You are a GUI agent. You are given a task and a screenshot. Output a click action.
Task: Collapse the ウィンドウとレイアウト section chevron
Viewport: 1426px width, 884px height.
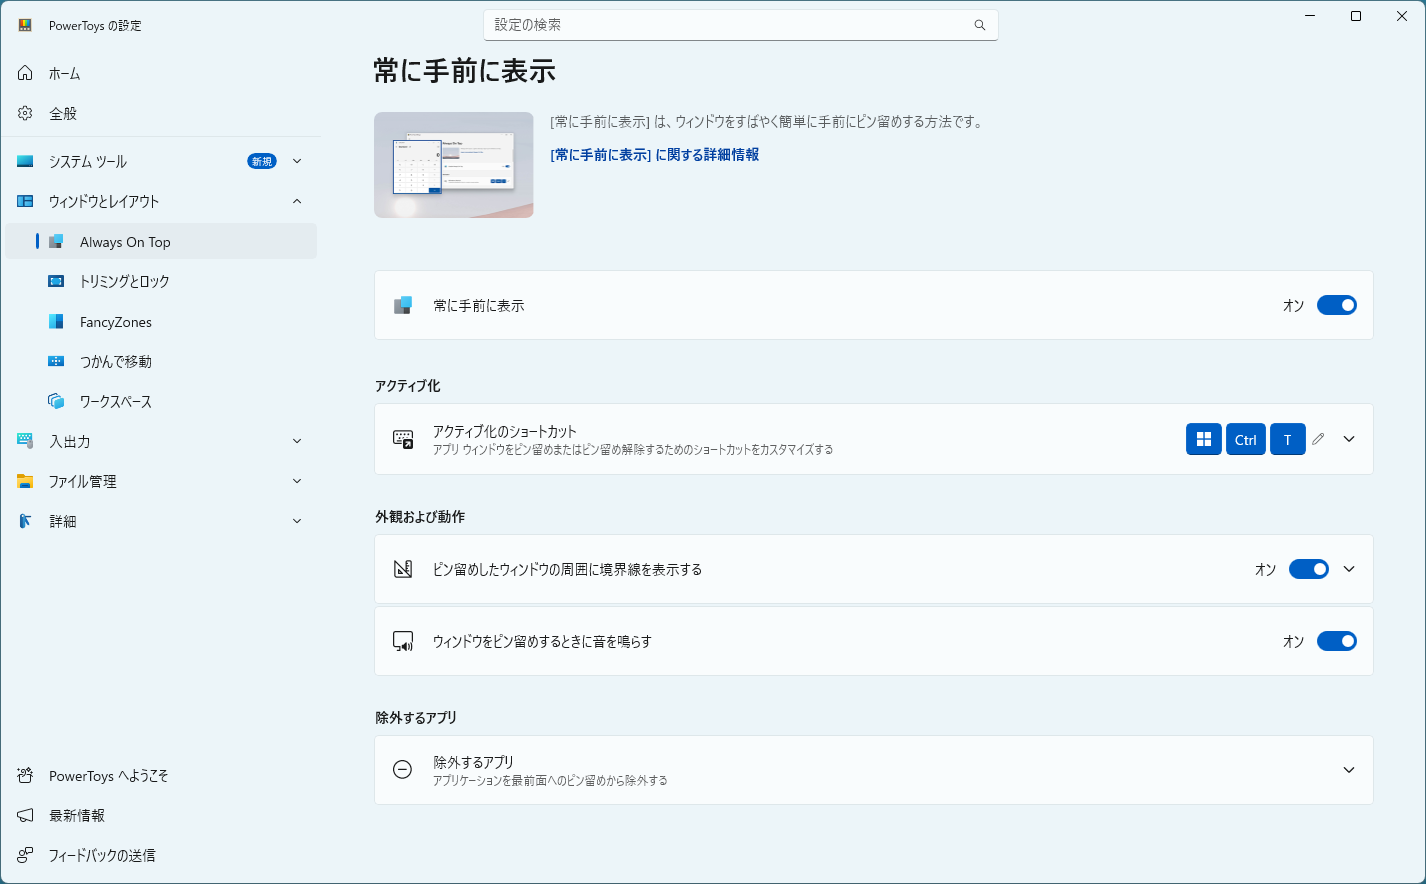[x=297, y=201]
